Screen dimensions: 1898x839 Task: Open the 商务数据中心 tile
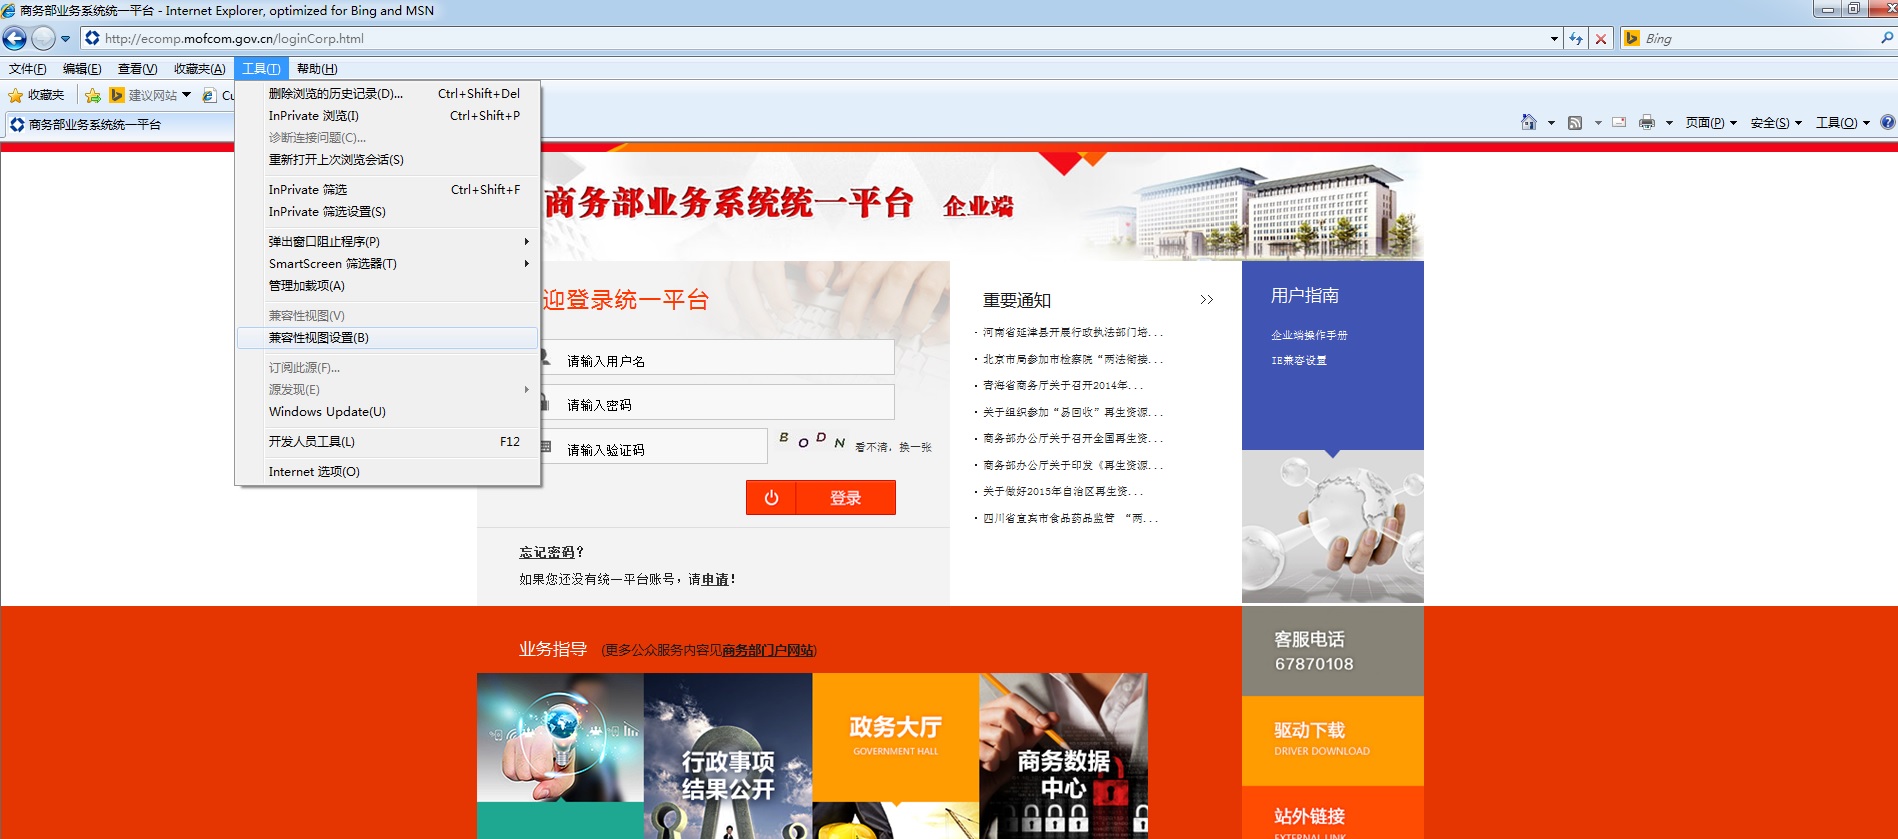pyautogui.click(x=1063, y=756)
